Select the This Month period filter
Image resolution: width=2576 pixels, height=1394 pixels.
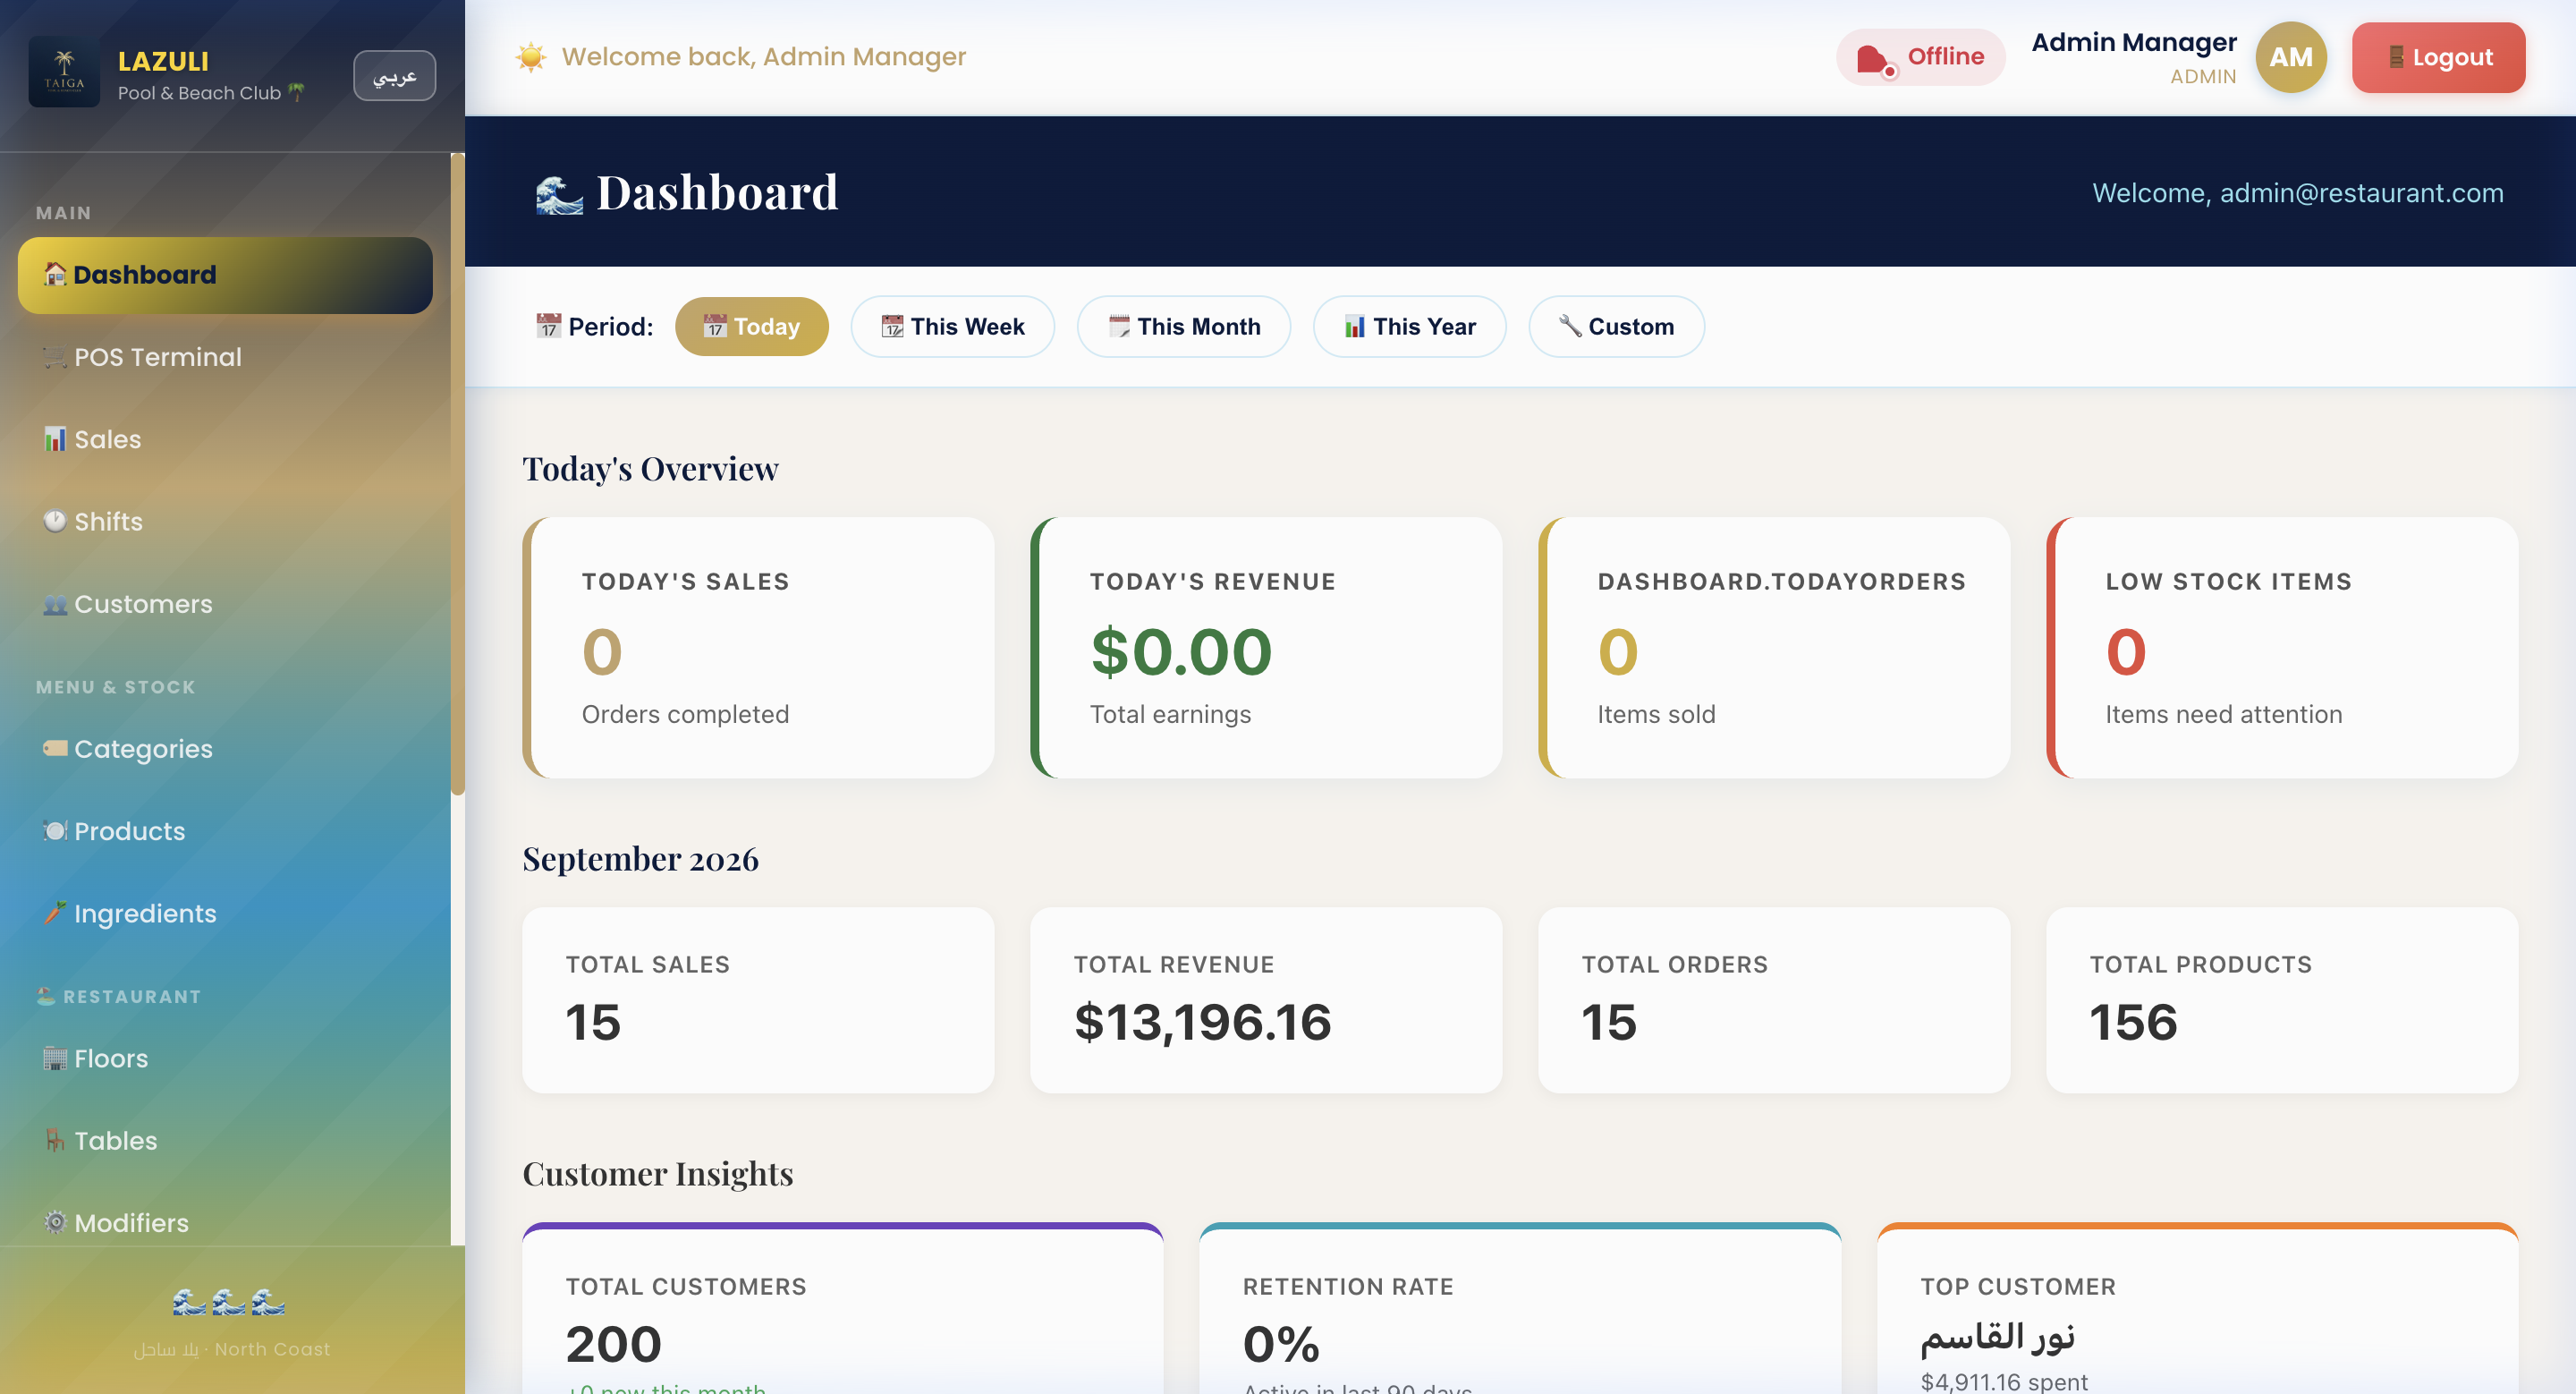click(x=1184, y=326)
